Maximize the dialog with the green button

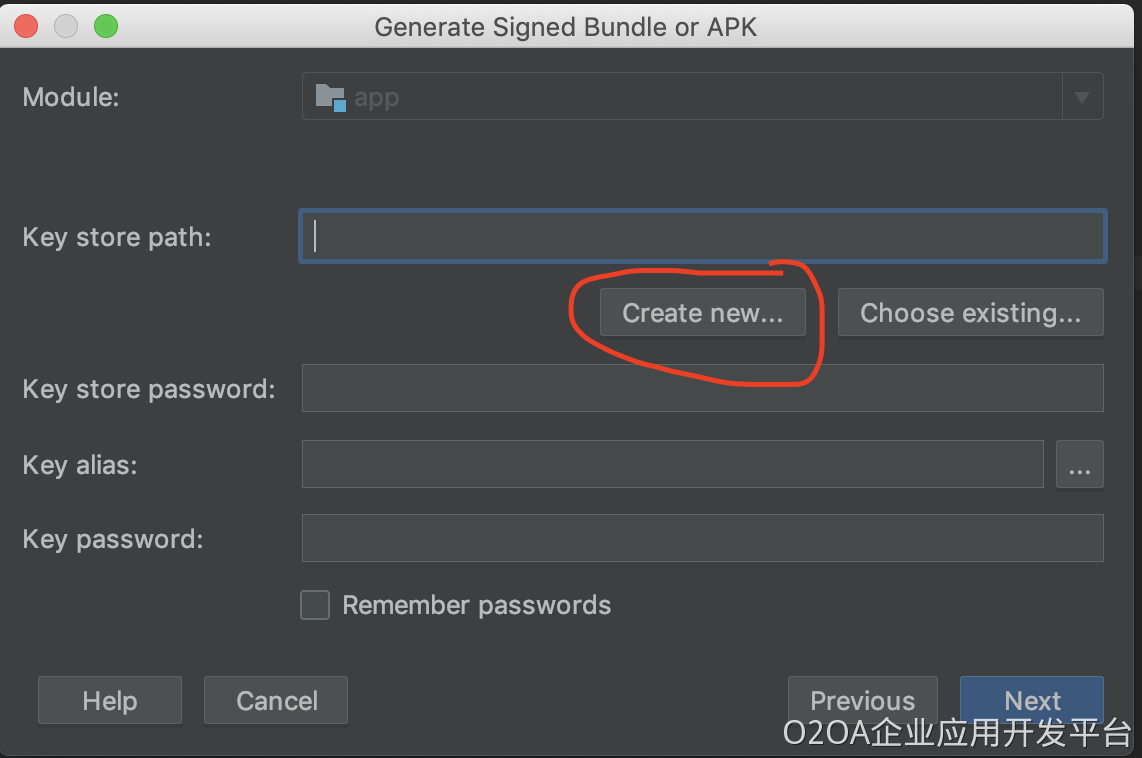click(105, 26)
